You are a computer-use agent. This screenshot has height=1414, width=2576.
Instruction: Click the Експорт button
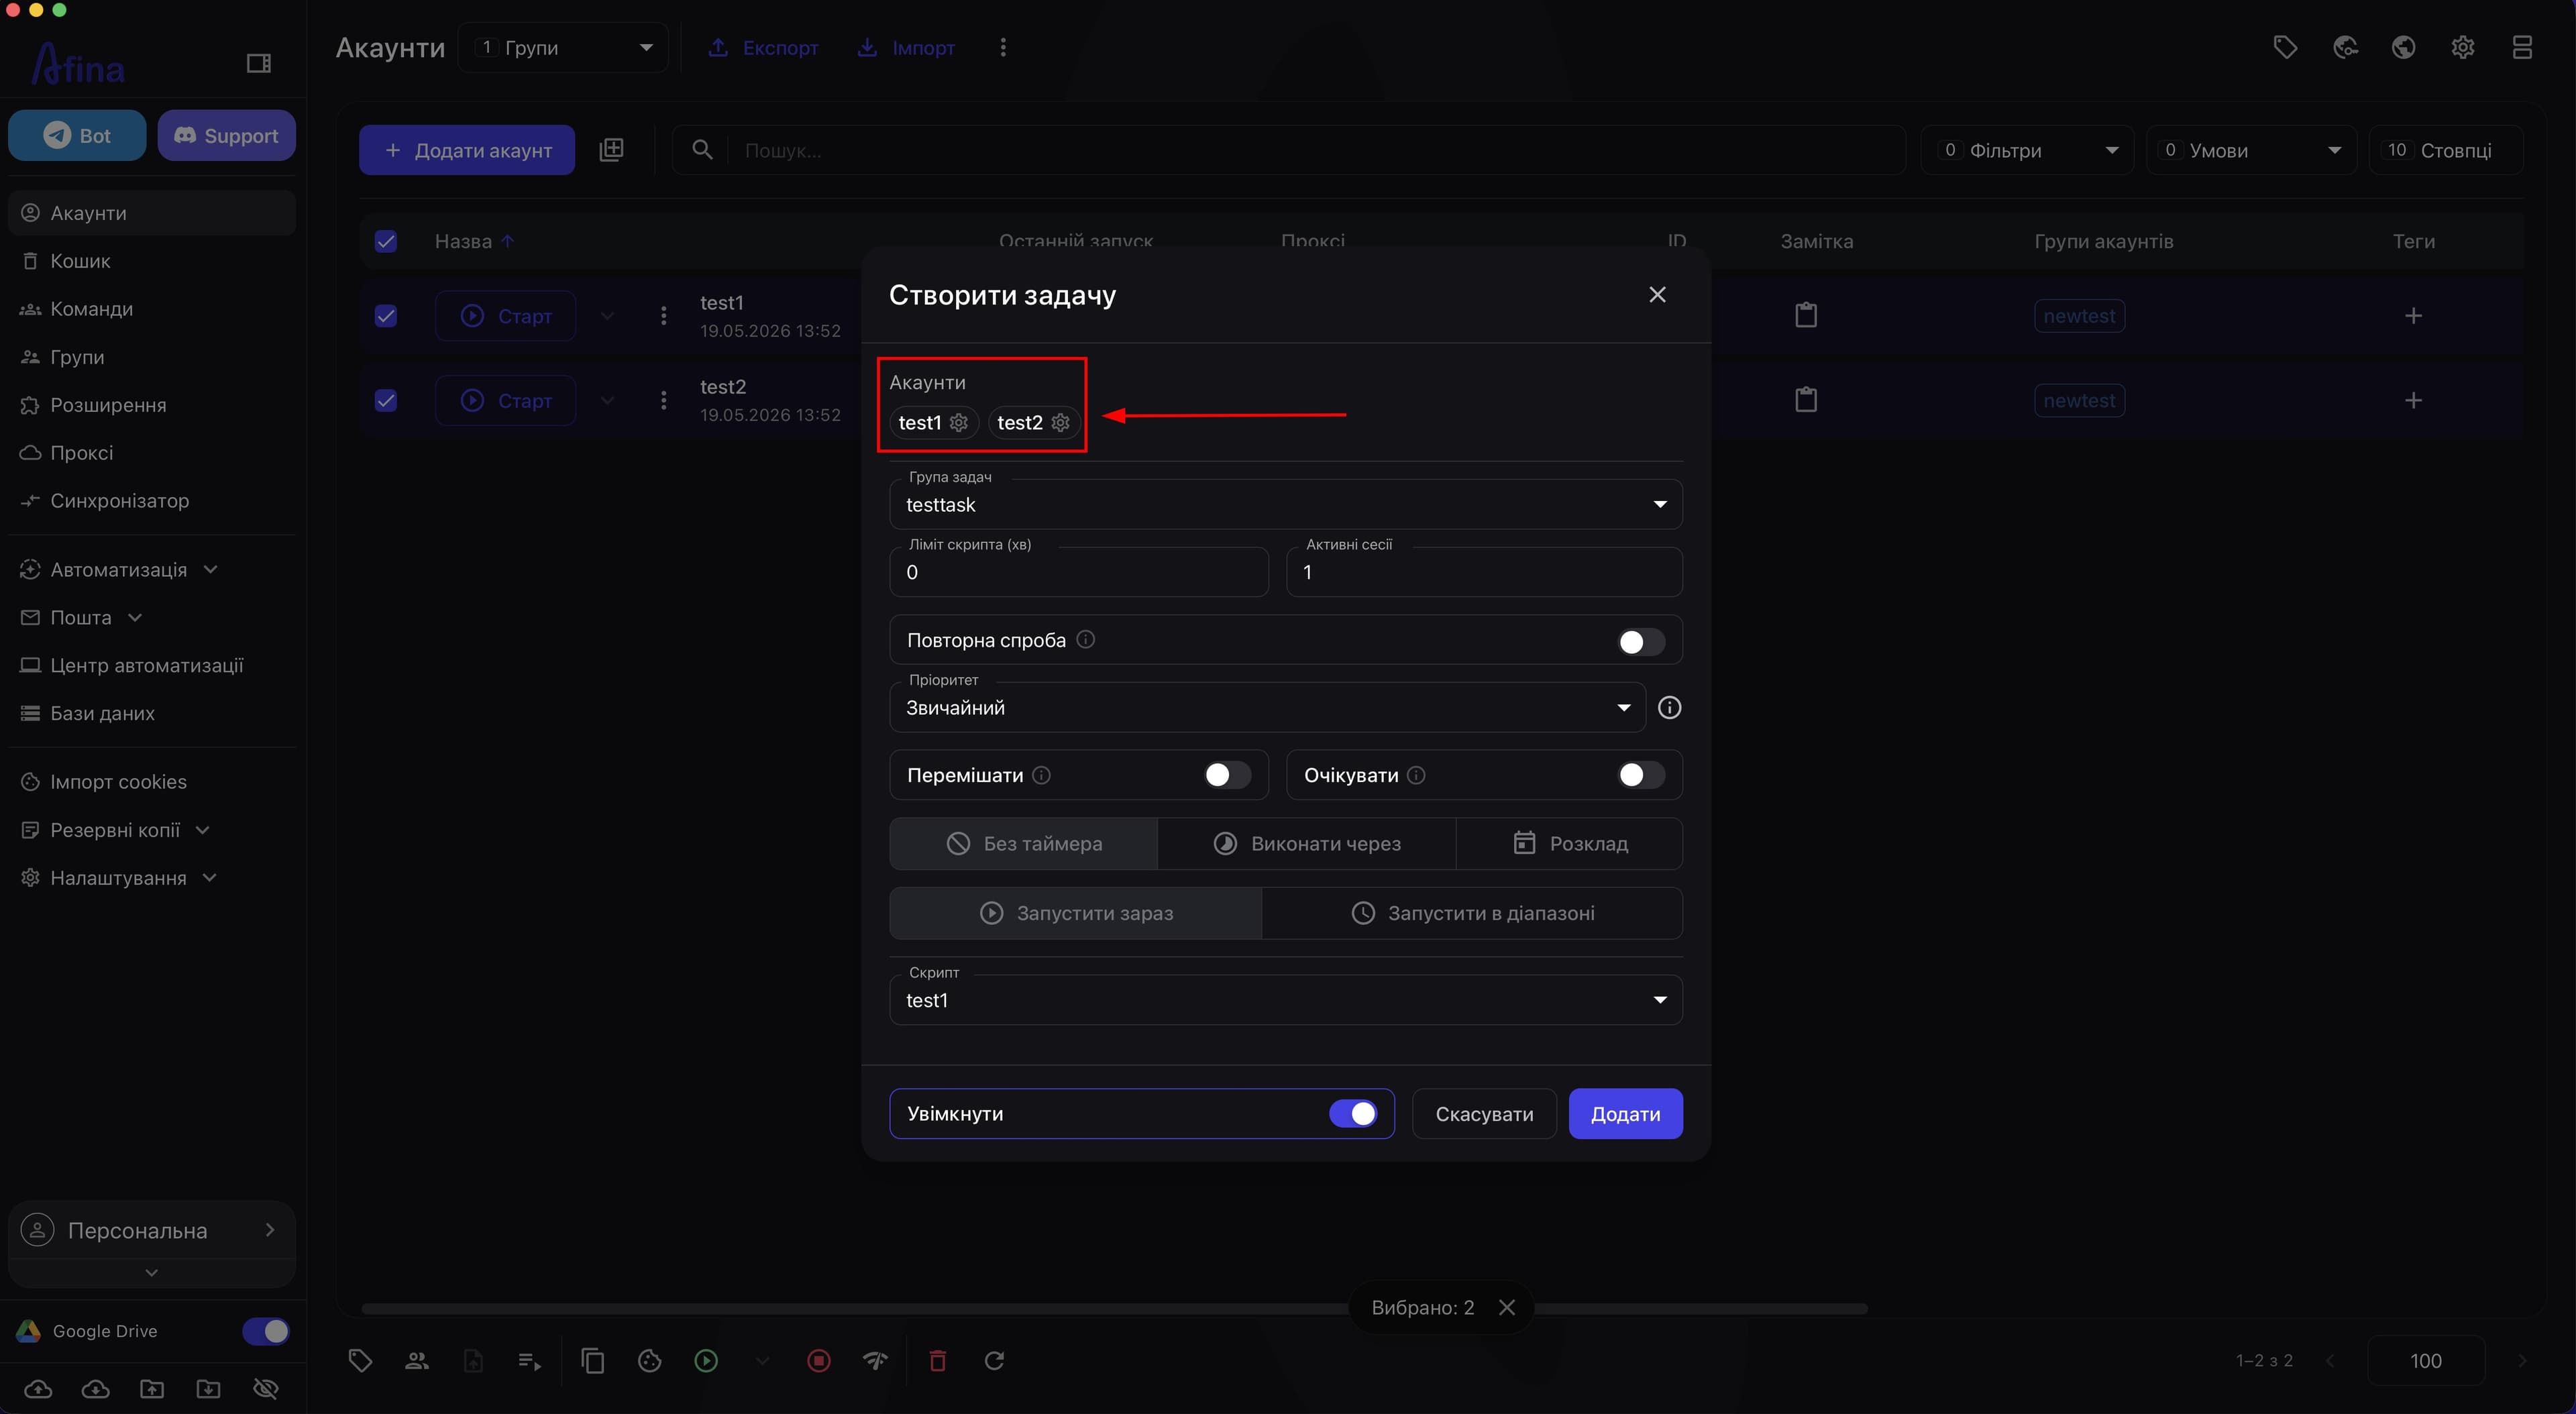click(x=763, y=48)
